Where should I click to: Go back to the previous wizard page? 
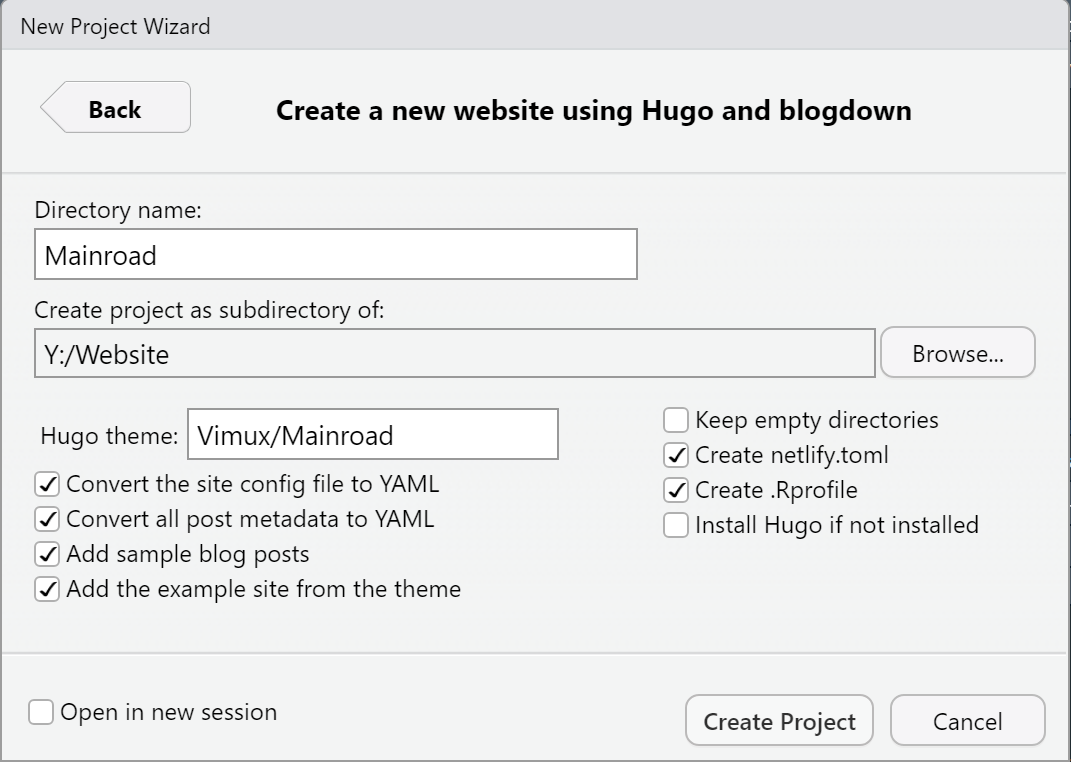pos(115,107)
